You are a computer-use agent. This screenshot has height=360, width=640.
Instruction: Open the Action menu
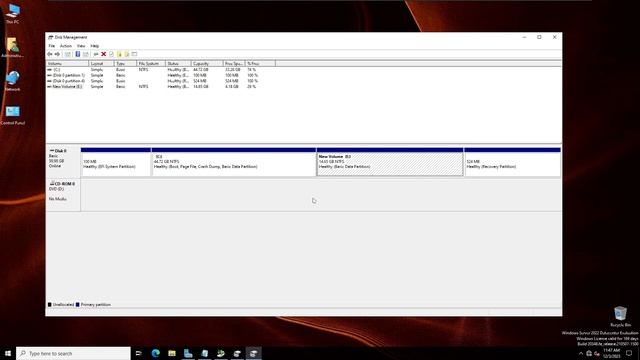pyautogui.click(x=66, y=46)
